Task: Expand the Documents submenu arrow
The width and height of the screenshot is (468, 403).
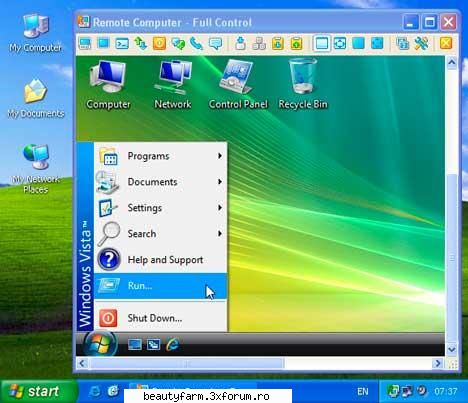Action: coord(220,182)
